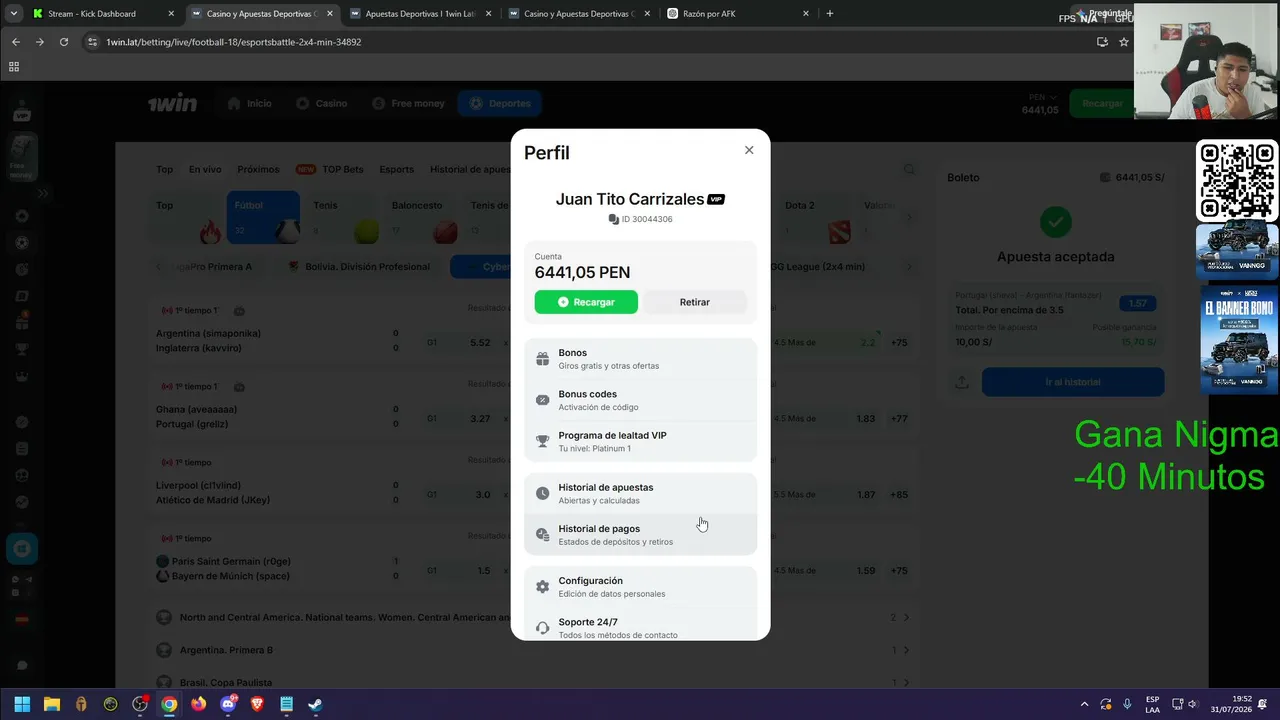1280x720 pixels.
Task: Close the Stream - Kick Dashboard tab
Action: point(171,14)
